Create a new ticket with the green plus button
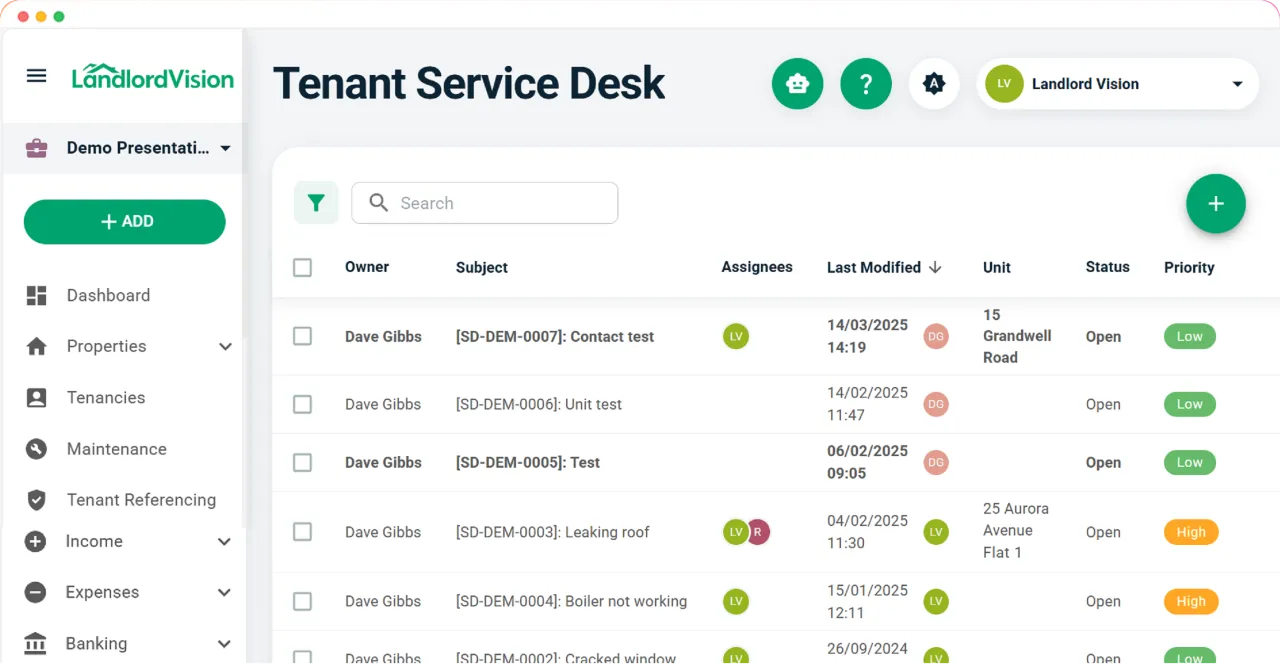Viewport: 1280px width, 664px height. 1216,203
